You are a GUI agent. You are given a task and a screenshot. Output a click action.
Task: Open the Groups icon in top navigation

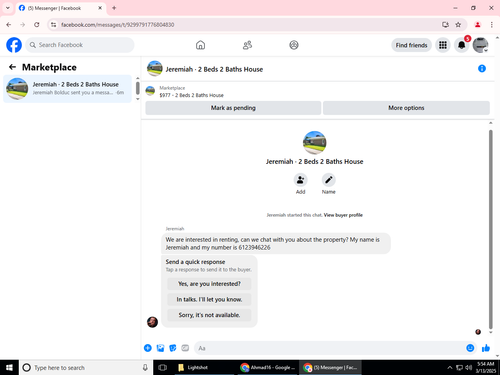coord(294,45)
